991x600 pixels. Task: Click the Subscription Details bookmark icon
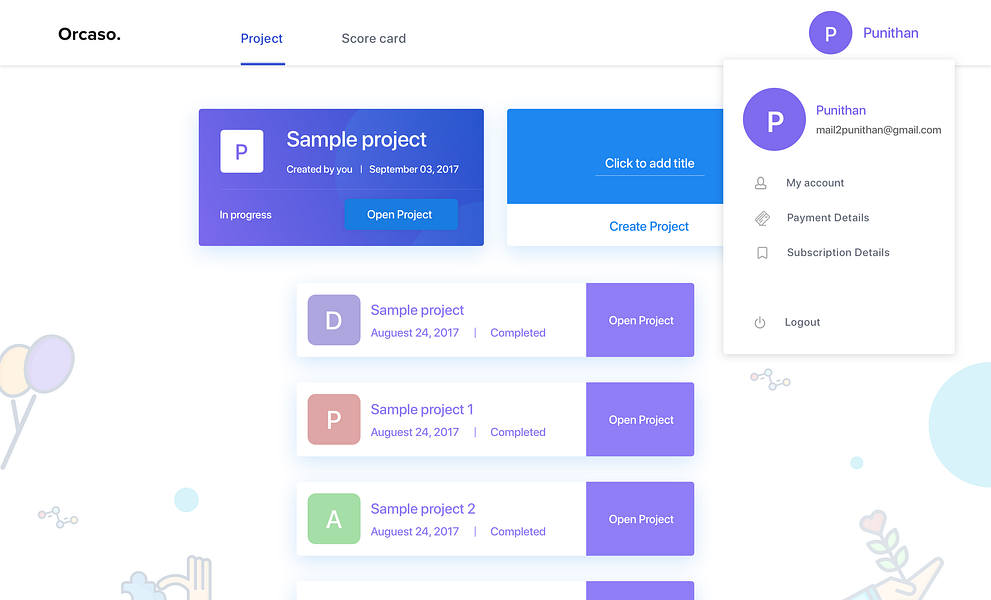tap(762, 253)
